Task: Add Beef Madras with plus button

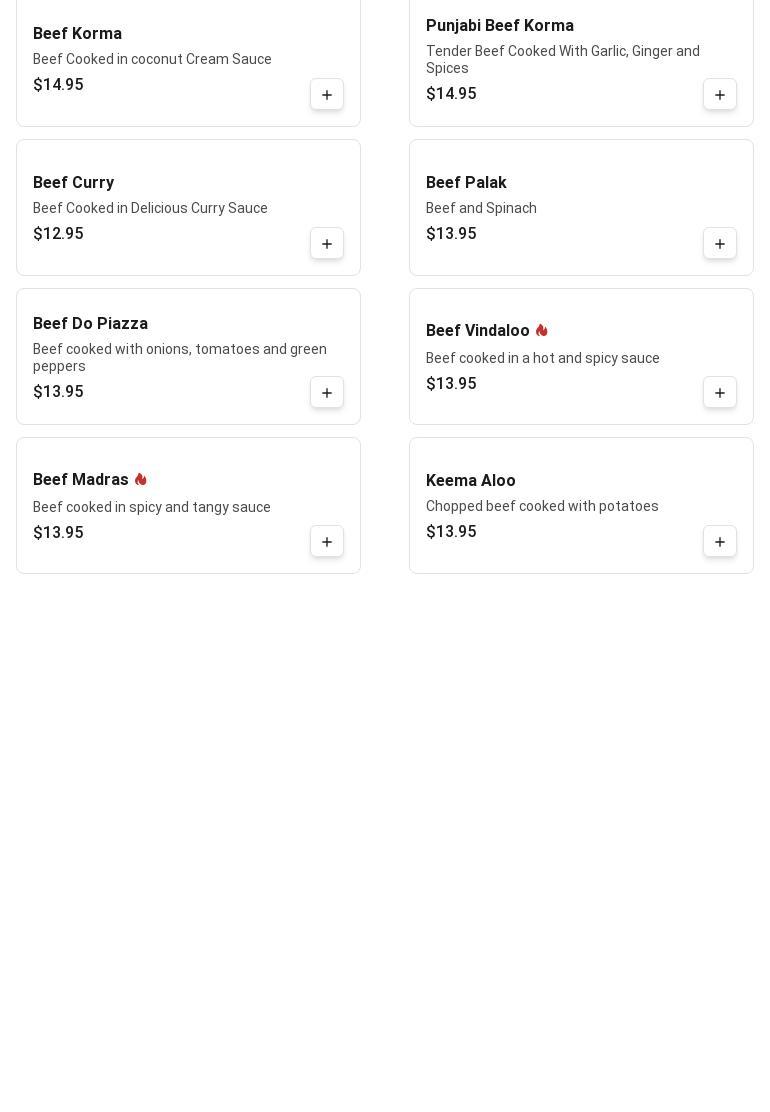Action: (327, 542)
